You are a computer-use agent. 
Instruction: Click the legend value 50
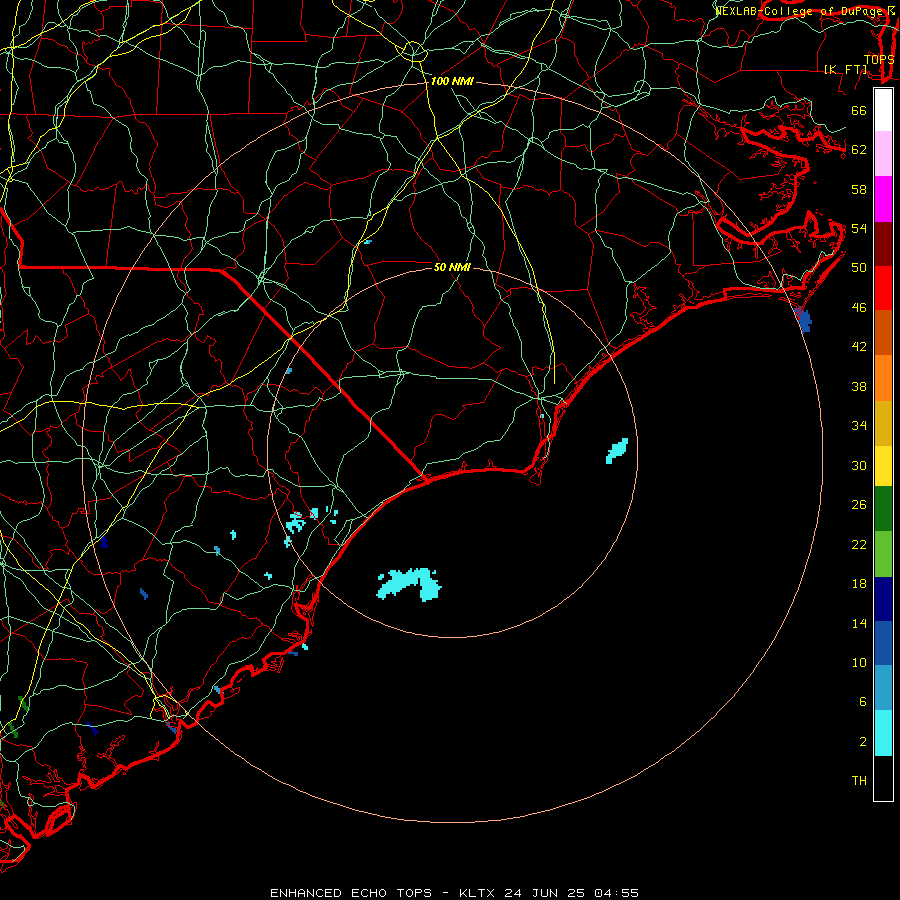pos(859,268)
